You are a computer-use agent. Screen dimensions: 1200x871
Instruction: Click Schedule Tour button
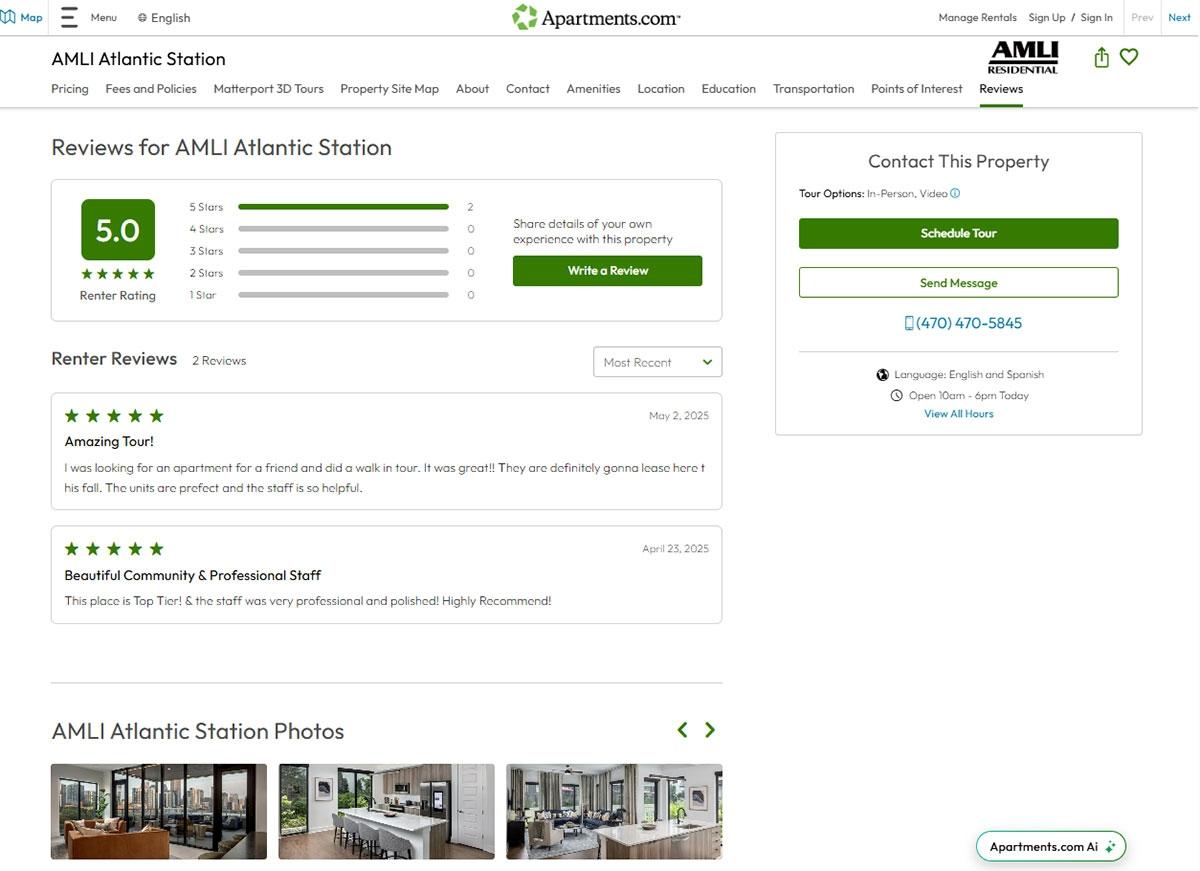pyautogui.click(x=958, y=233)
